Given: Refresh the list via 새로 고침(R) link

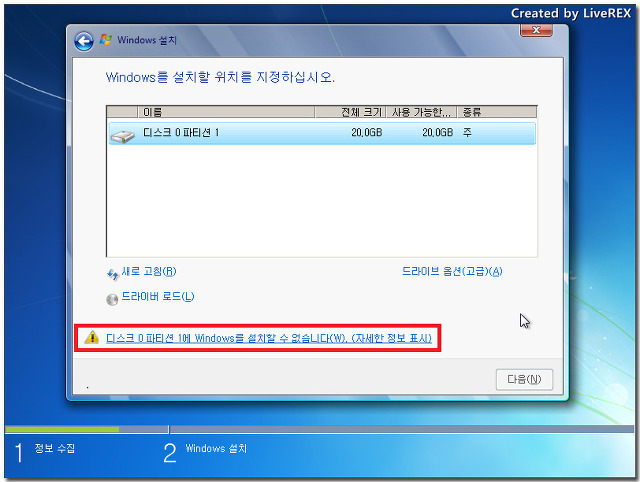Looking at the screenshot, I should [x=149, y=271].
